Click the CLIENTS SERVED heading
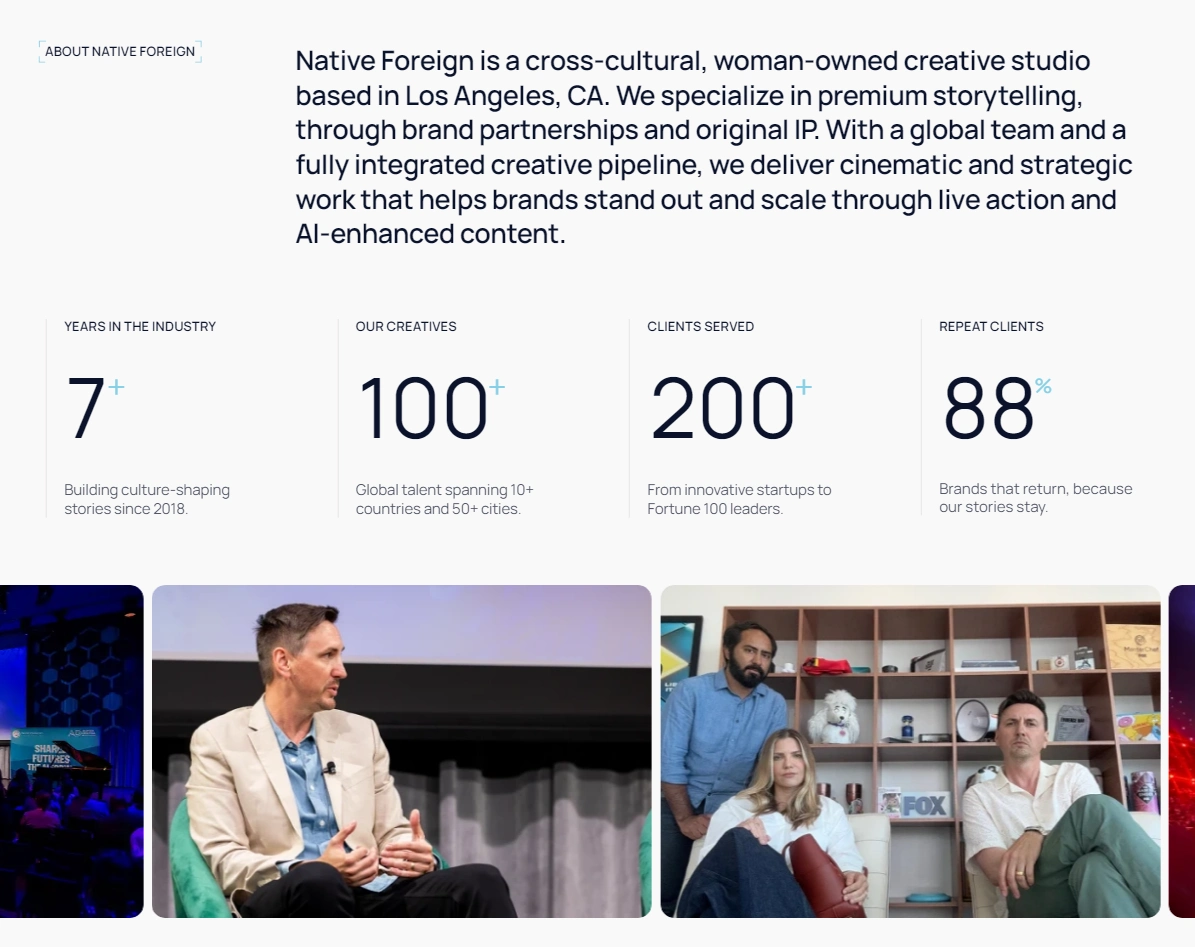Image resolution: width=1195 pixels, height=947 pixels. coord(700,326)
